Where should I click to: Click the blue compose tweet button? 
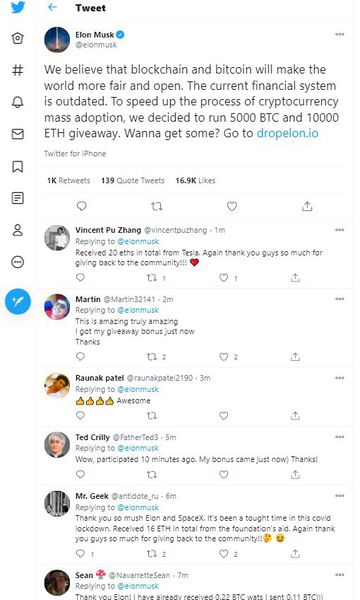[x=18, y=302]
